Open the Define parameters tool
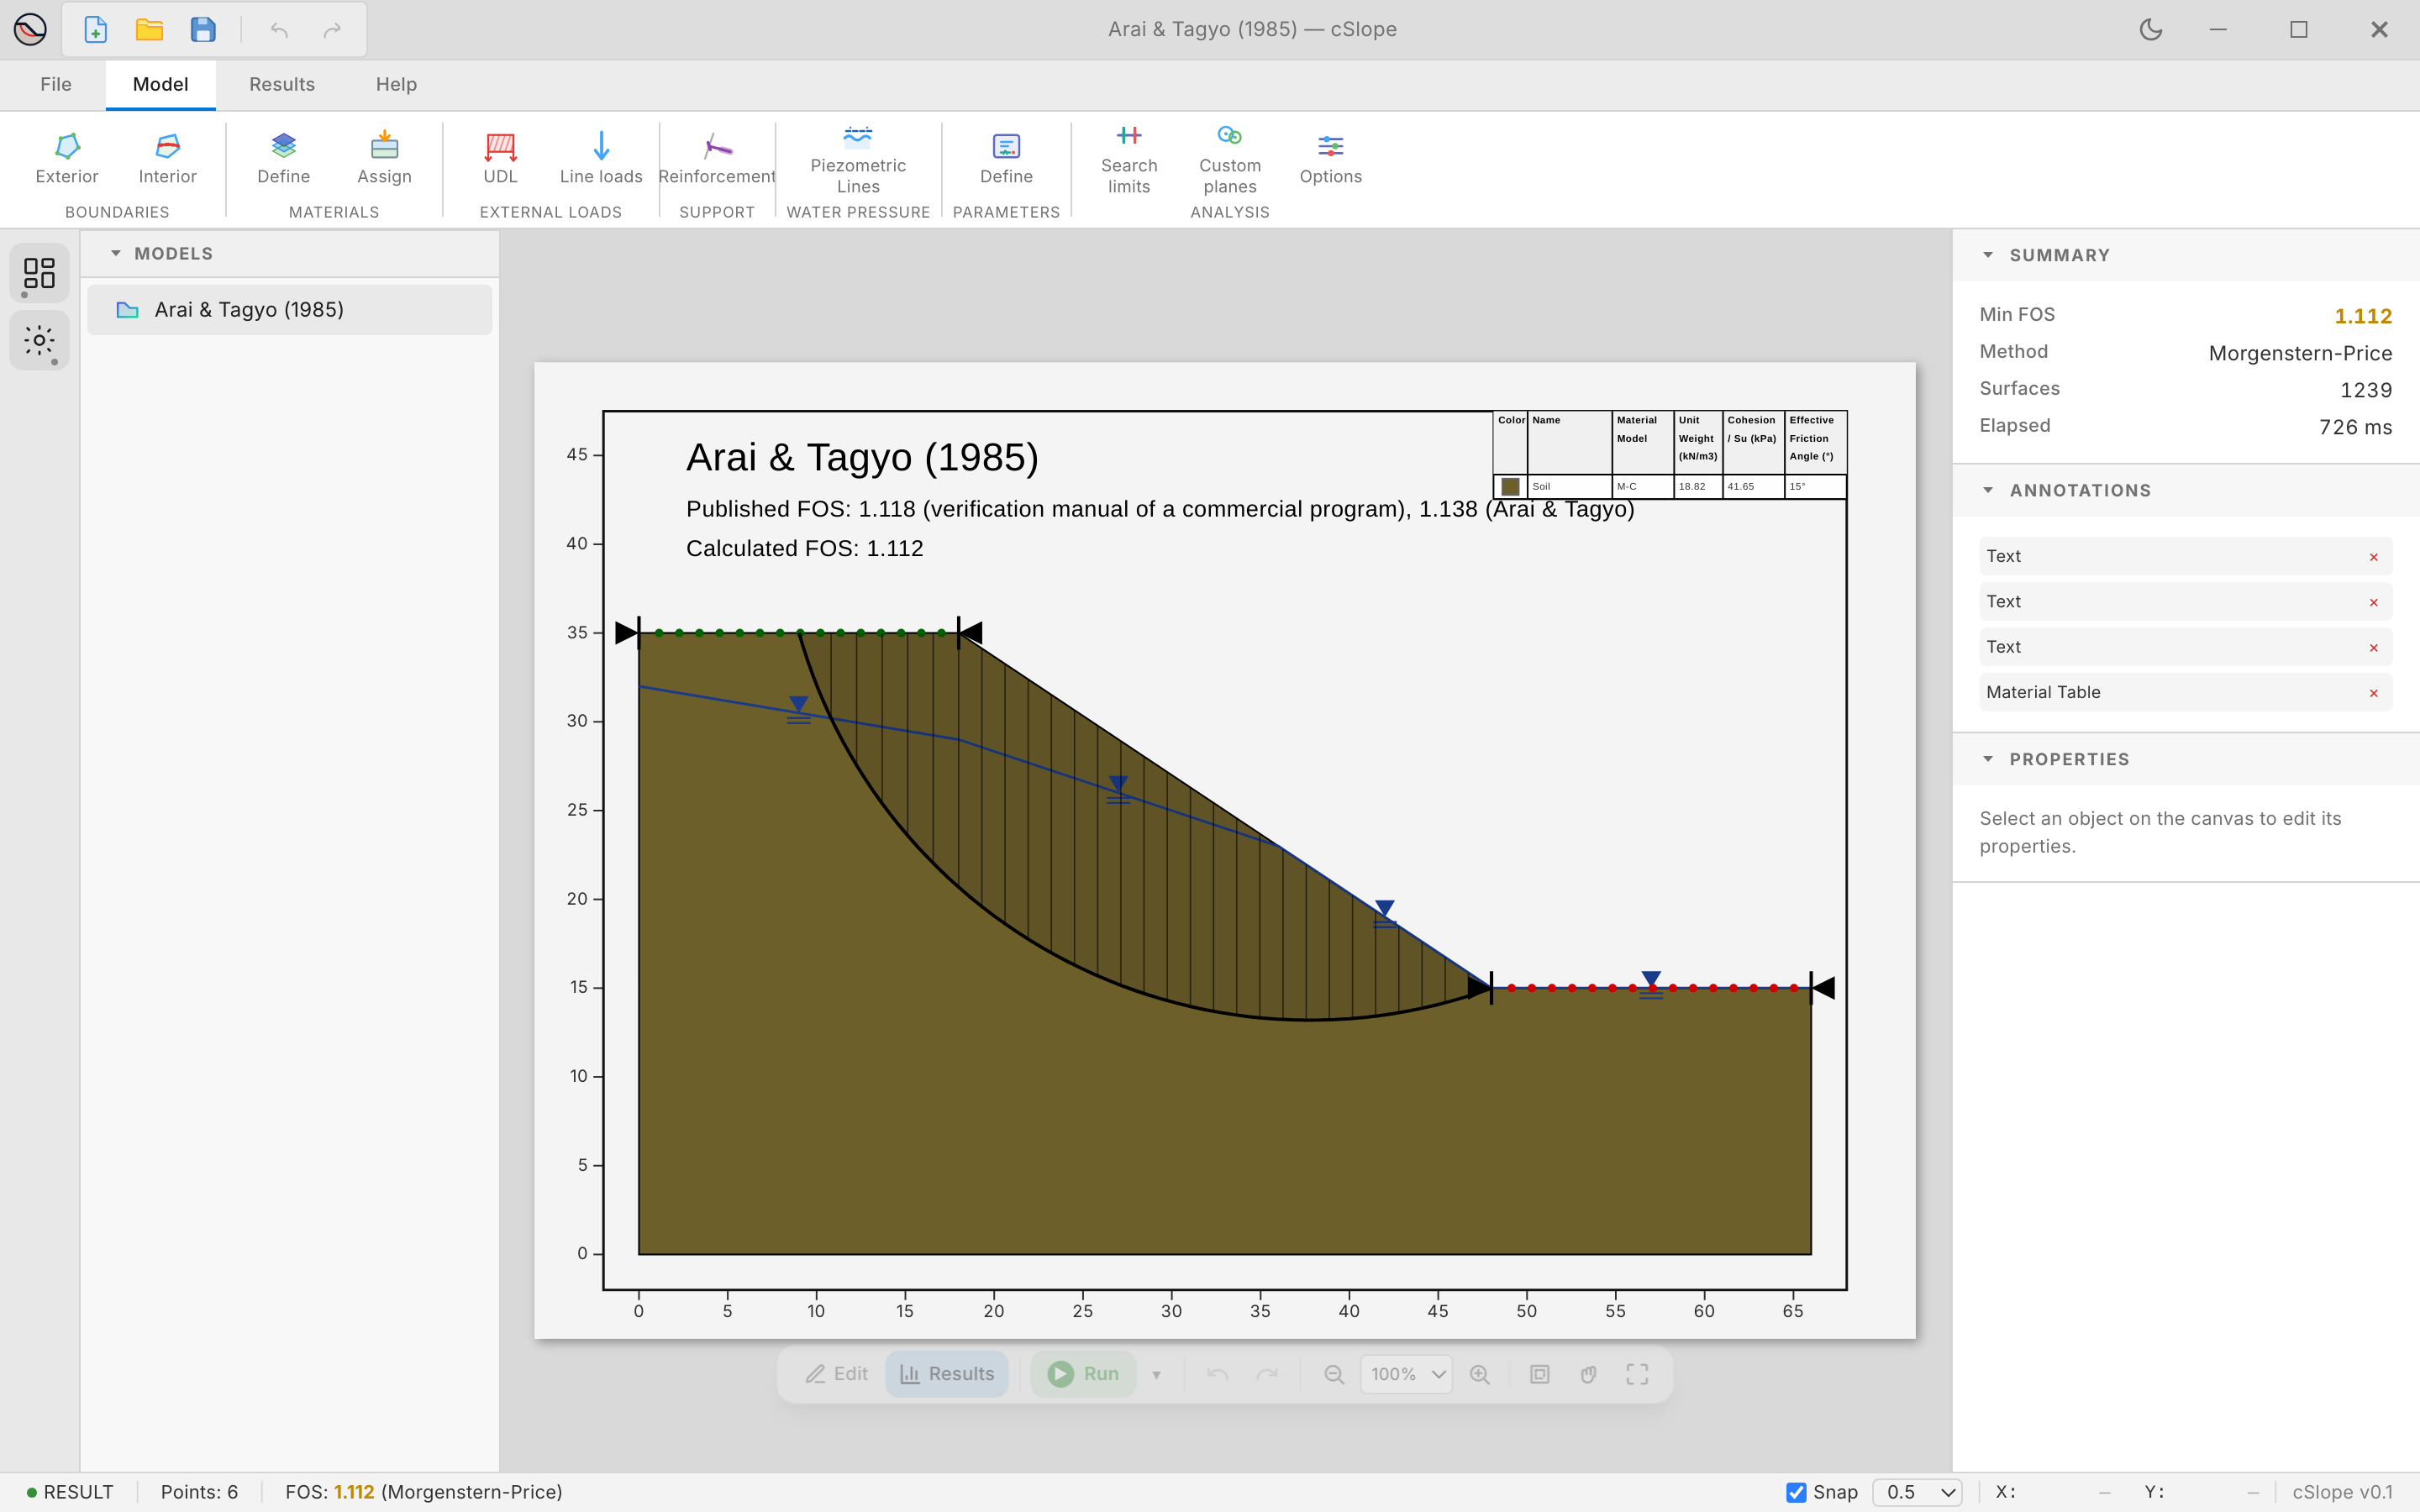This screenshot has height=1512, width=2420. click(1006, 159)
